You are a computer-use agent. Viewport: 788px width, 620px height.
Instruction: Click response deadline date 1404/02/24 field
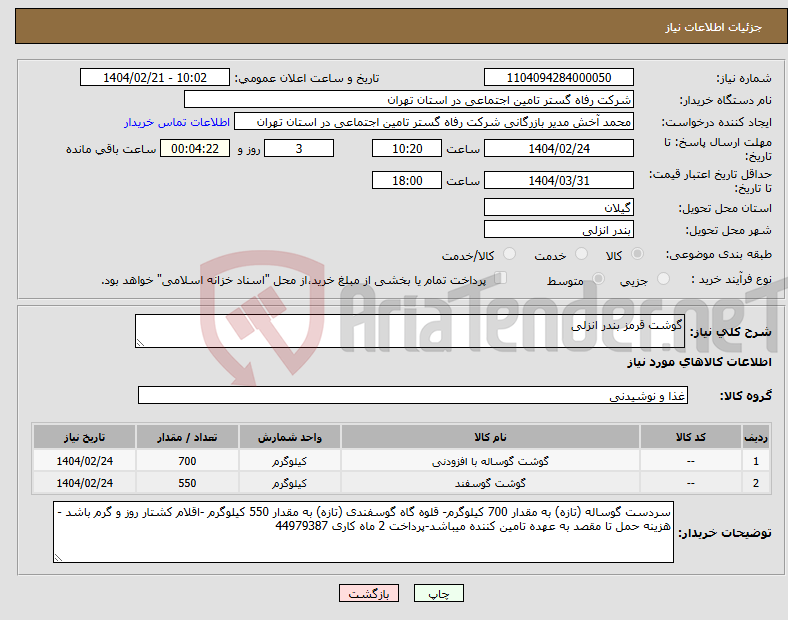[559, 148]
